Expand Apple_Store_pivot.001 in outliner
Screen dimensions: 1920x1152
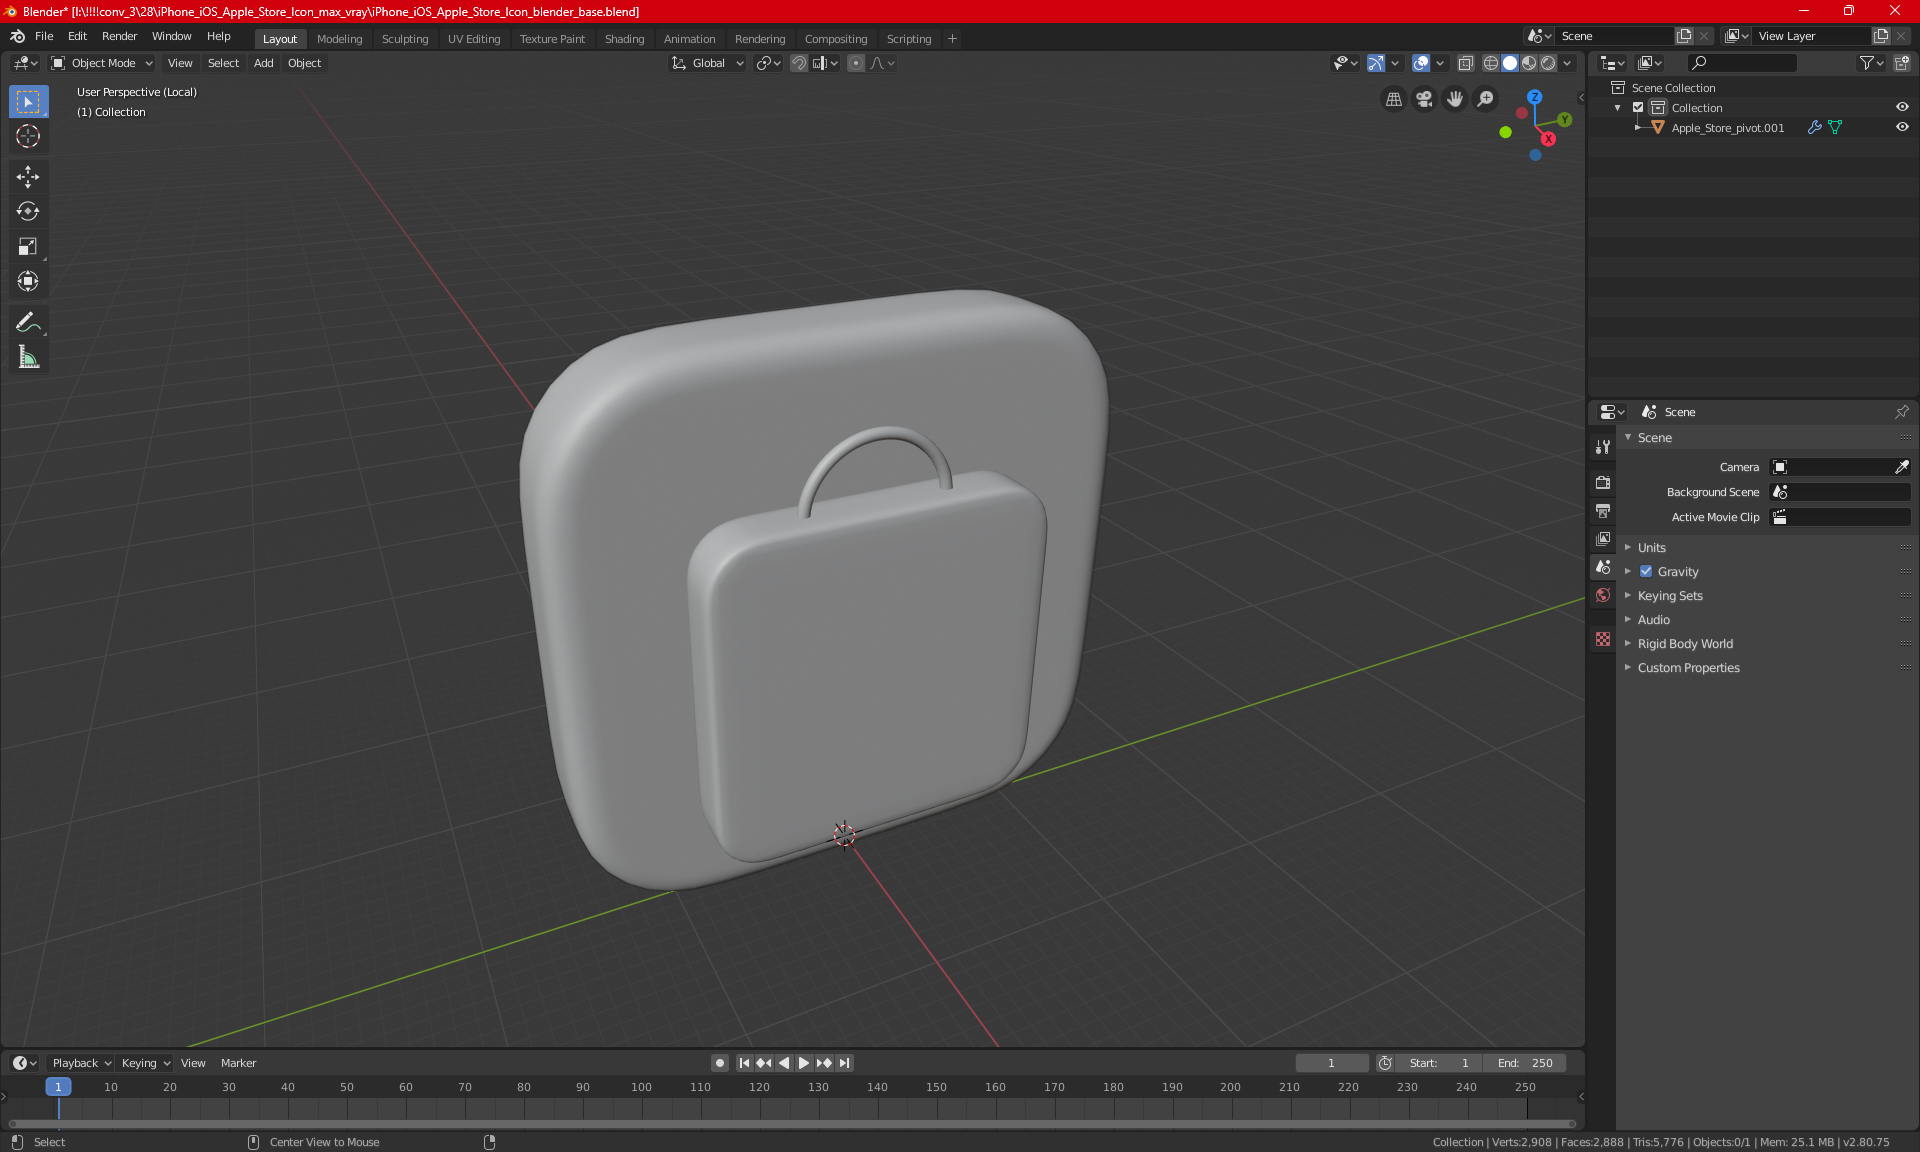(1637, 127)
